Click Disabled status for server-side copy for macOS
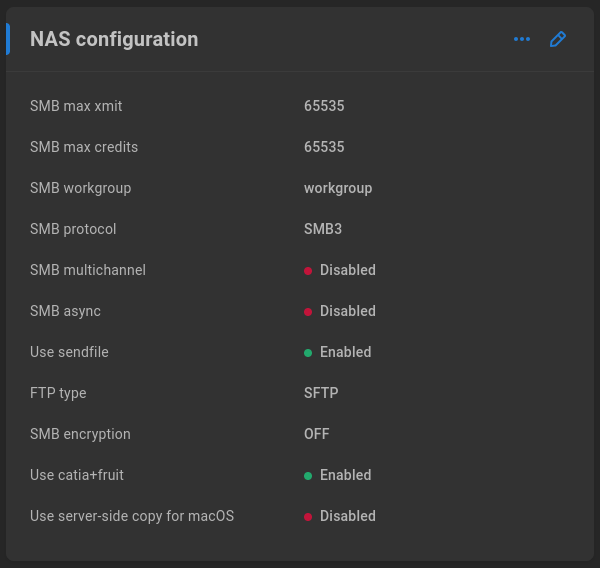Image resolution: width=600 pixels, height=568 pixels. 340,516
